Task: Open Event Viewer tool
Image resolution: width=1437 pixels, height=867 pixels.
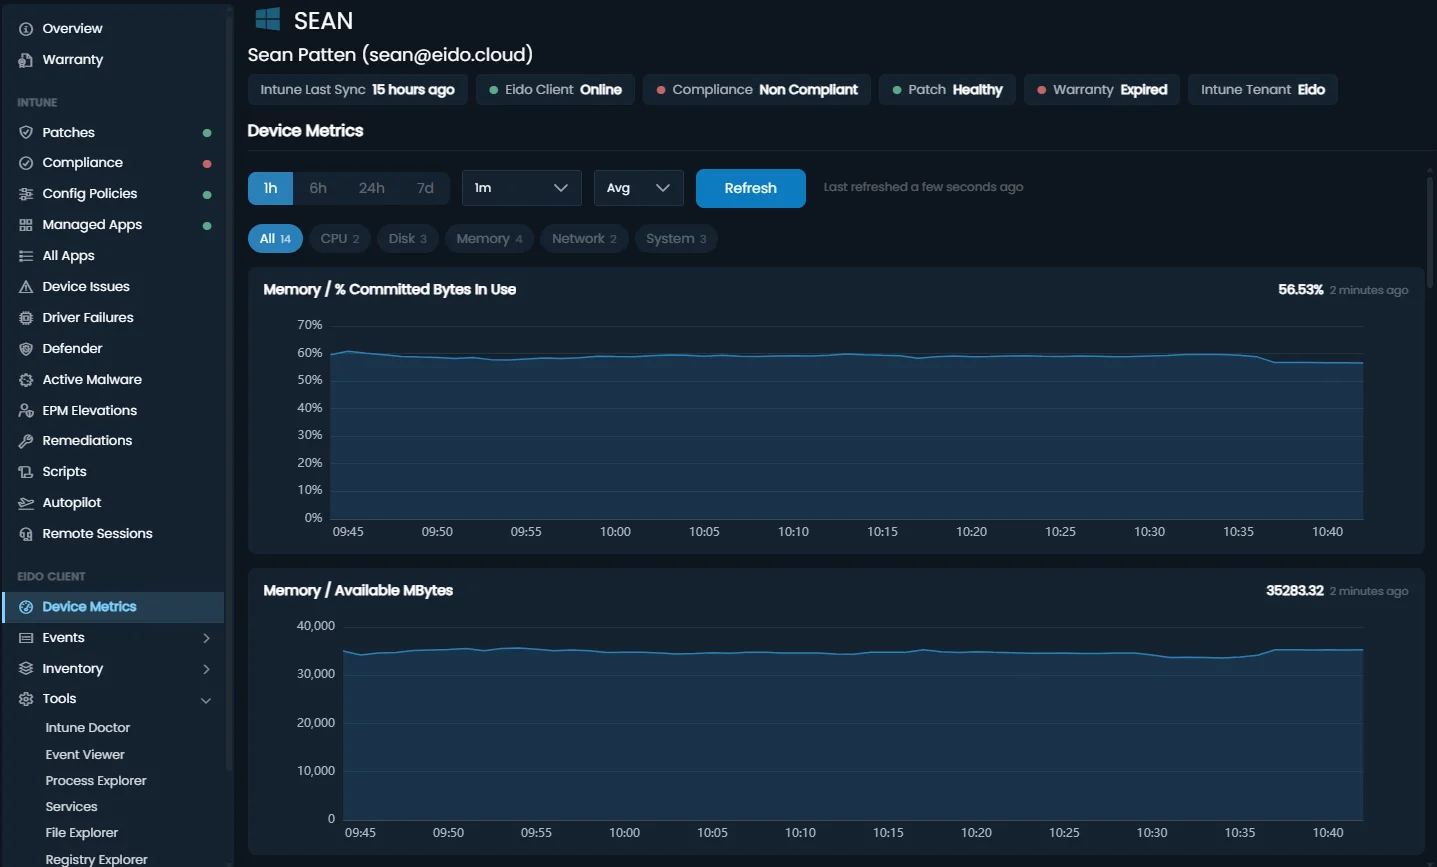Action: tap(85, 755)
